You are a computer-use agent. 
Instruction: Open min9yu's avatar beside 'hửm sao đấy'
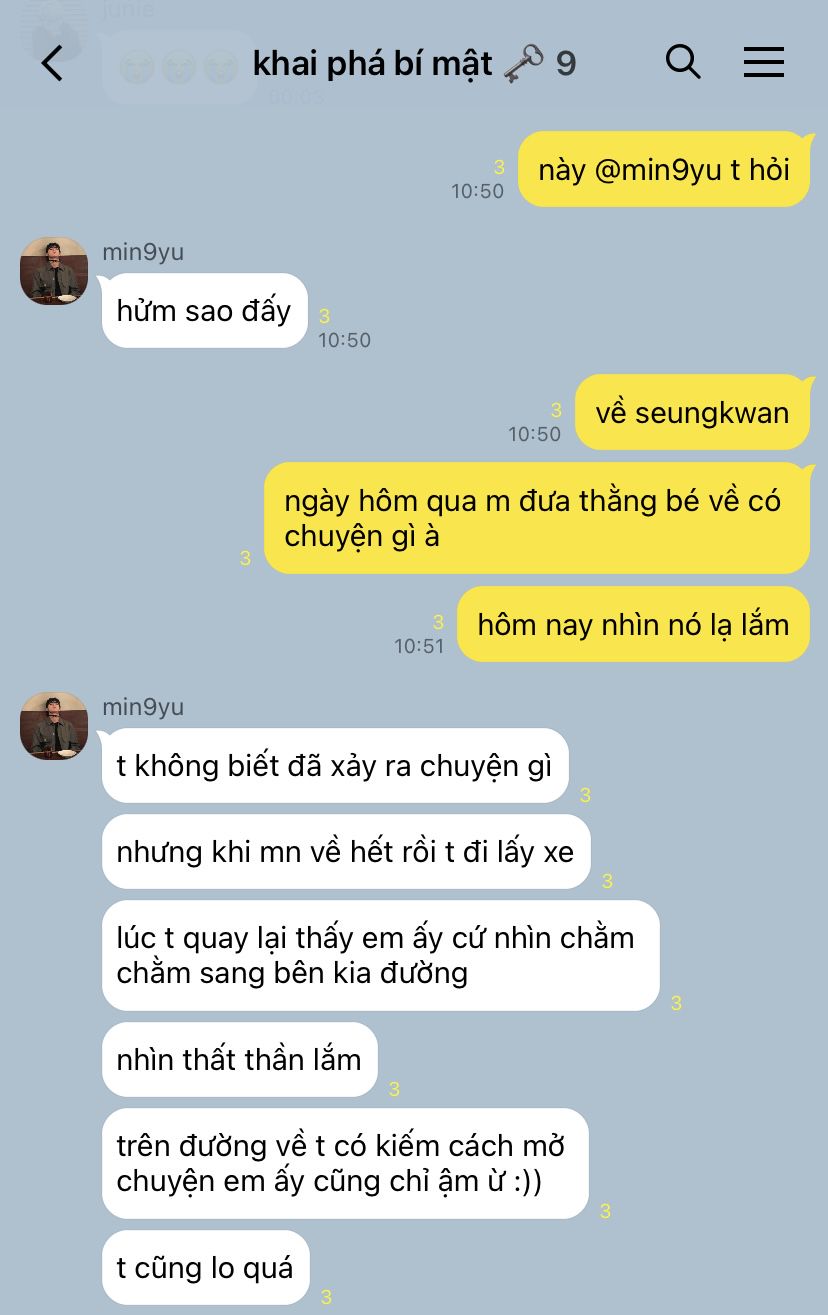click(54, 270)
